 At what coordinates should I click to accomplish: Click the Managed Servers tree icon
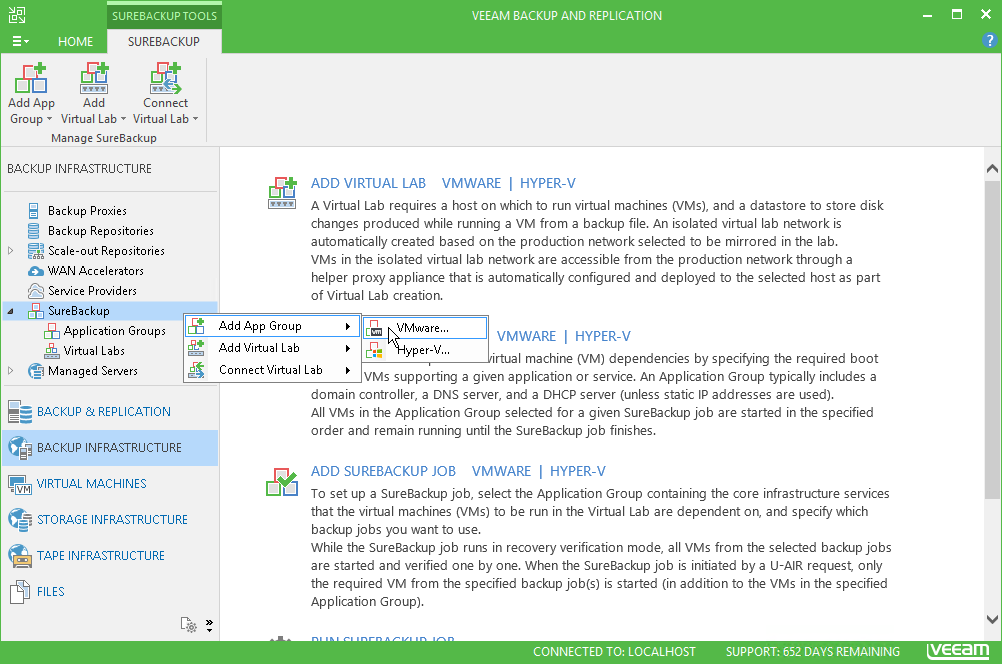[x=36, y=371]
